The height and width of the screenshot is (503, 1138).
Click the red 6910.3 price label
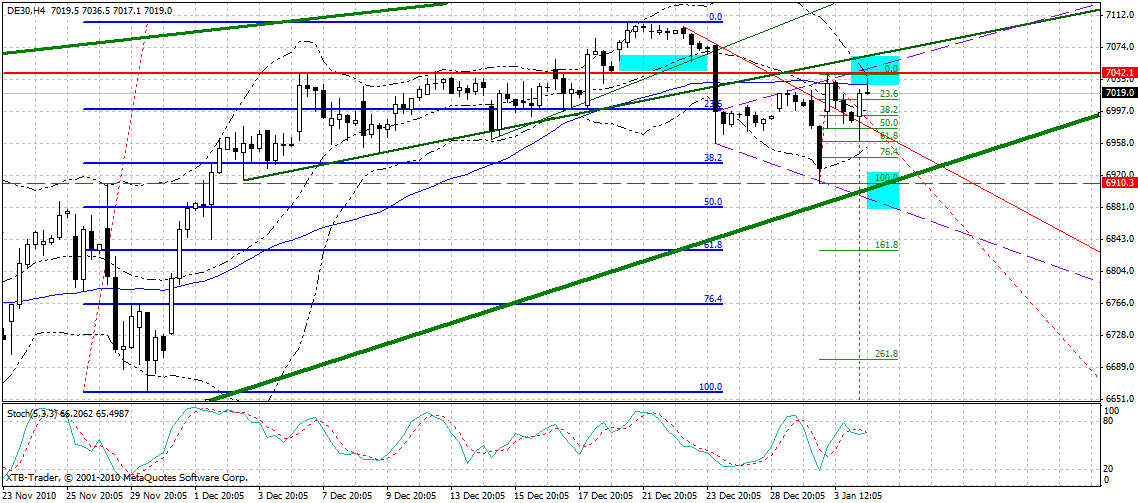(1119, 184)
